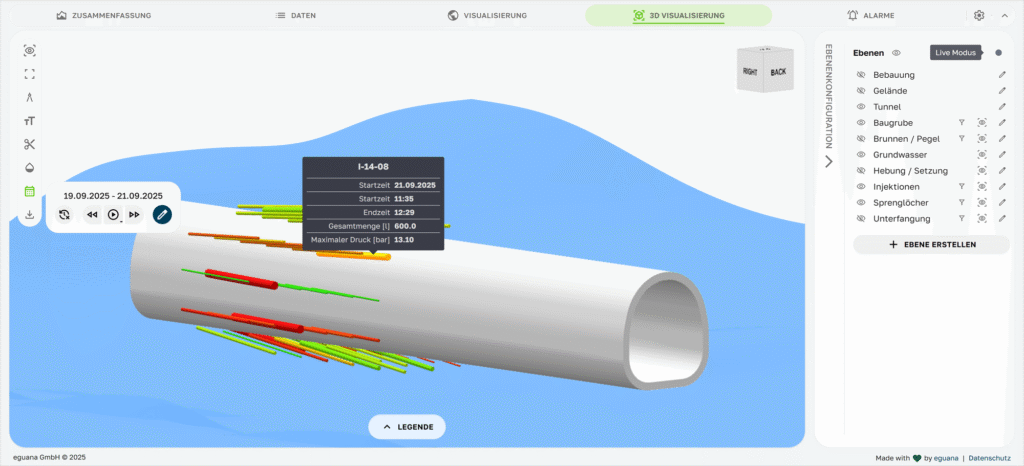The height and width of the screenshot is (466, 1024).
Task: Click the text size tool icon
Action: click(29, 121)
